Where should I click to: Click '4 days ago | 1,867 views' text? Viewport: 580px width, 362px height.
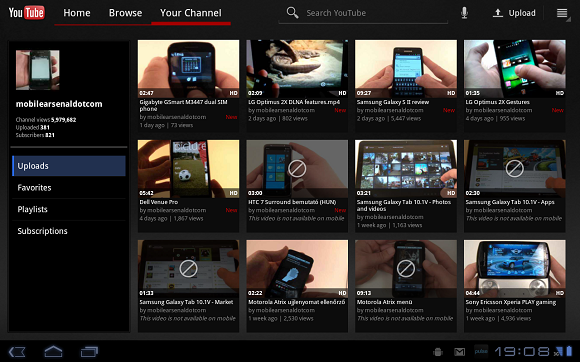point(172,219)
